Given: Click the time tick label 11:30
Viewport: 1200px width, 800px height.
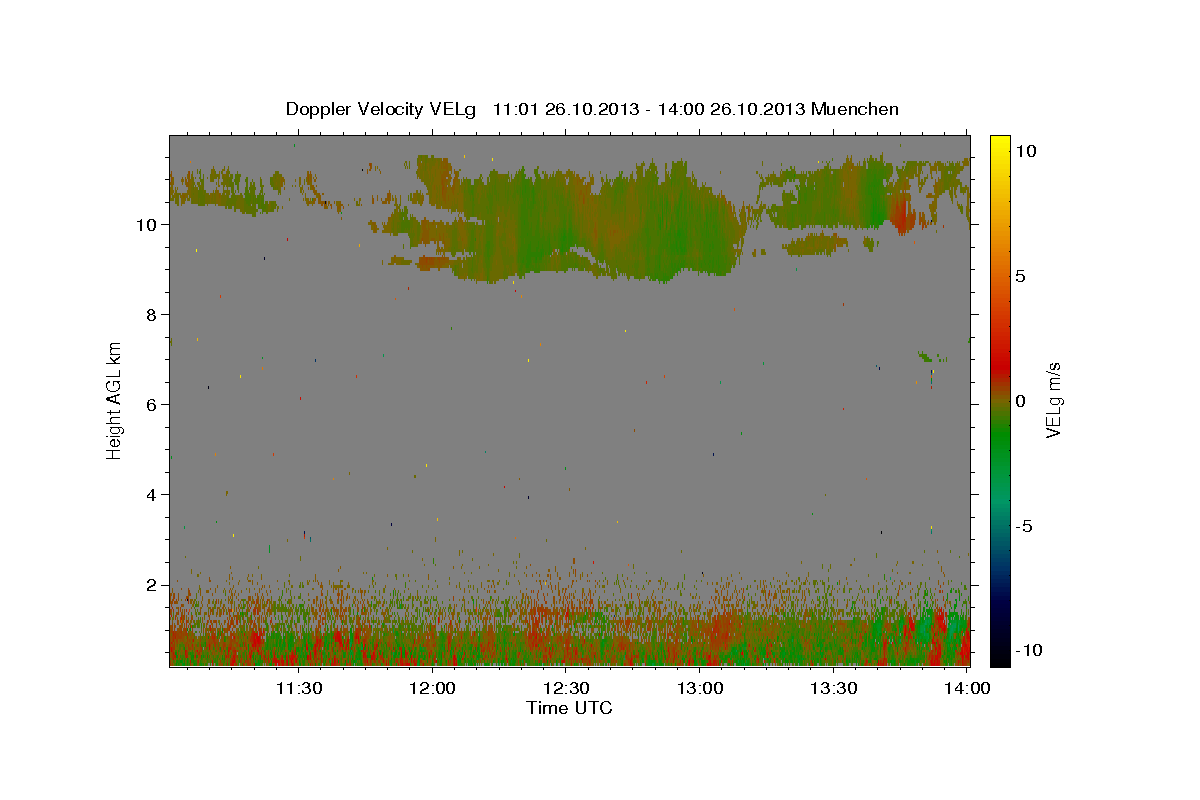Looking at the screenshot, I should pos(299,688).
